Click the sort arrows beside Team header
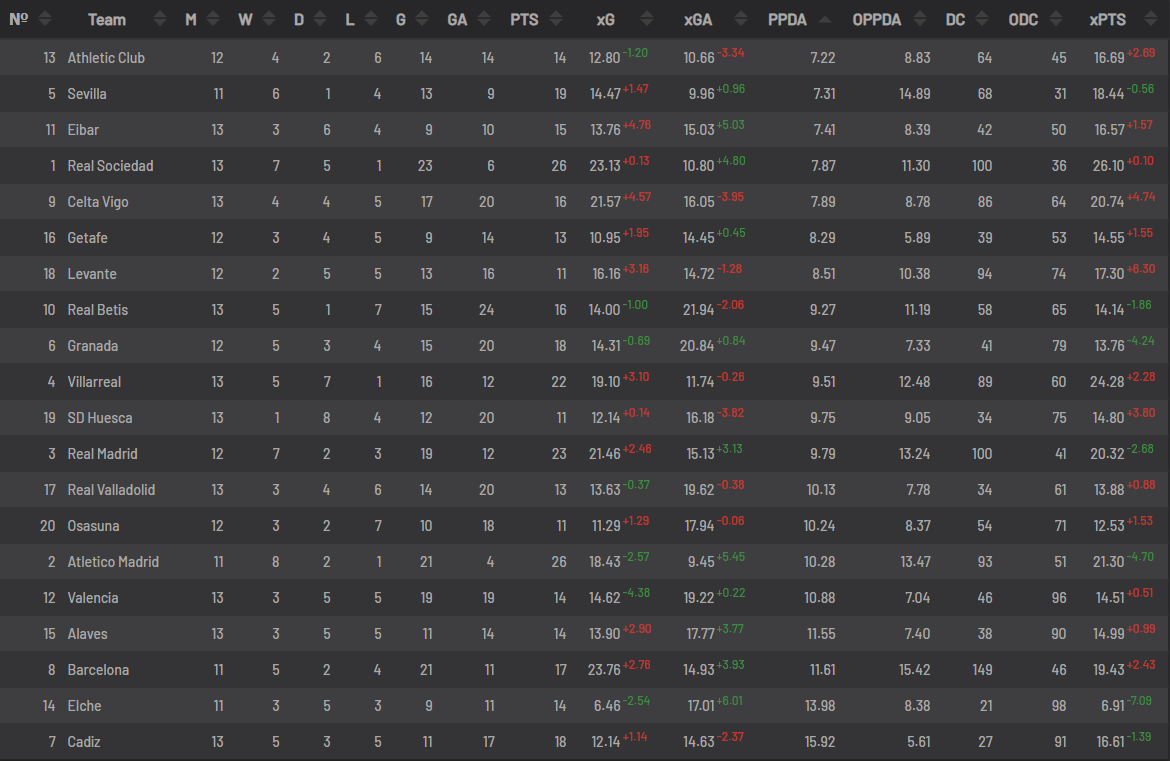Image resolution: width=1170 pixels, height=761 pixels. pyautogui.click(x=160, y=19)
